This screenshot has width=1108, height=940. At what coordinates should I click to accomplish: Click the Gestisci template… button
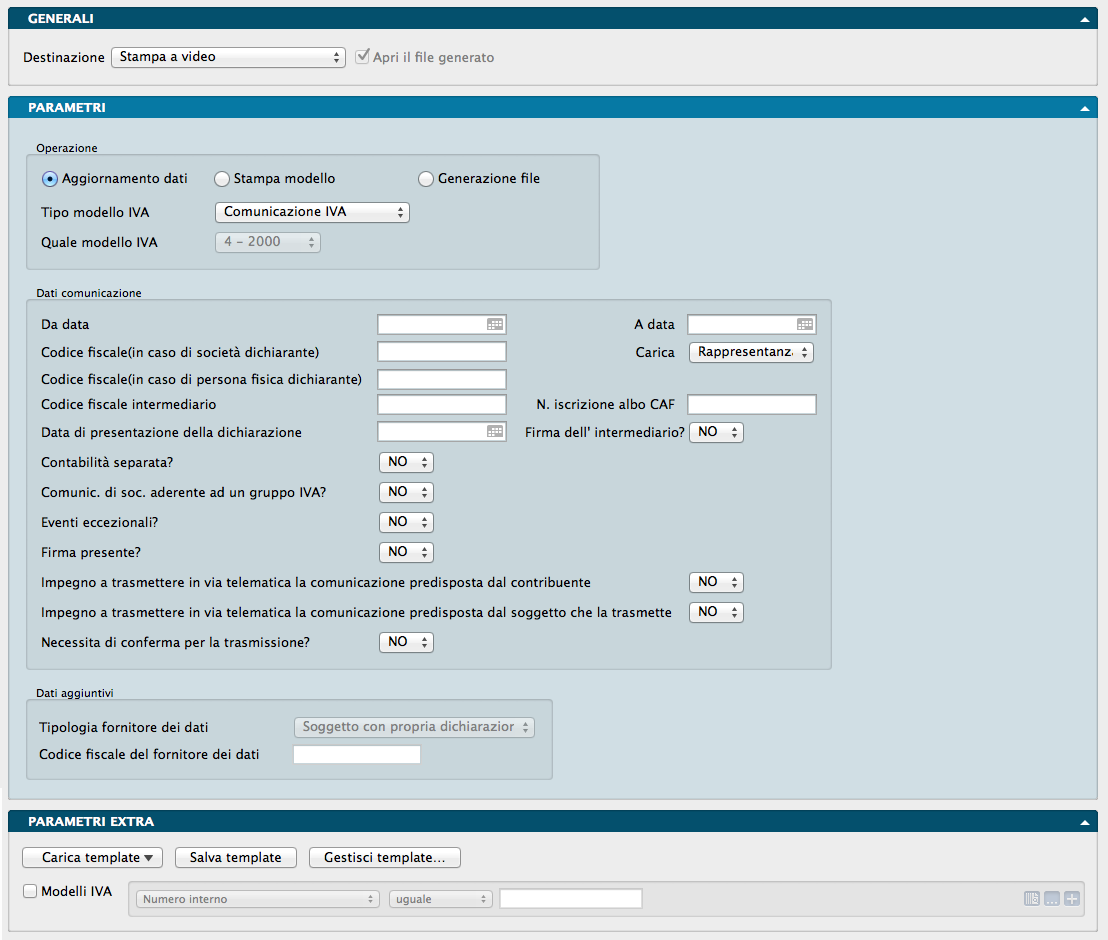385,857
